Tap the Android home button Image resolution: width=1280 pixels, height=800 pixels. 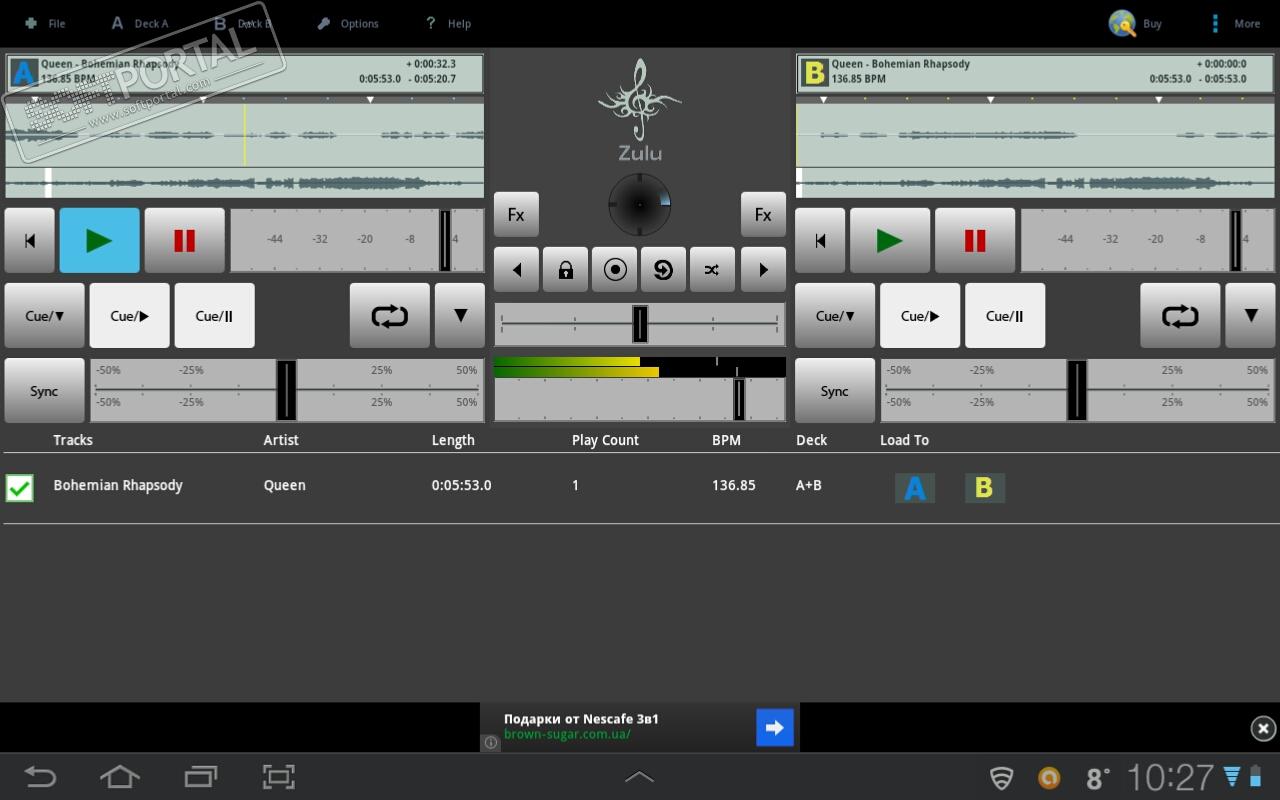[x=119, y=777]
